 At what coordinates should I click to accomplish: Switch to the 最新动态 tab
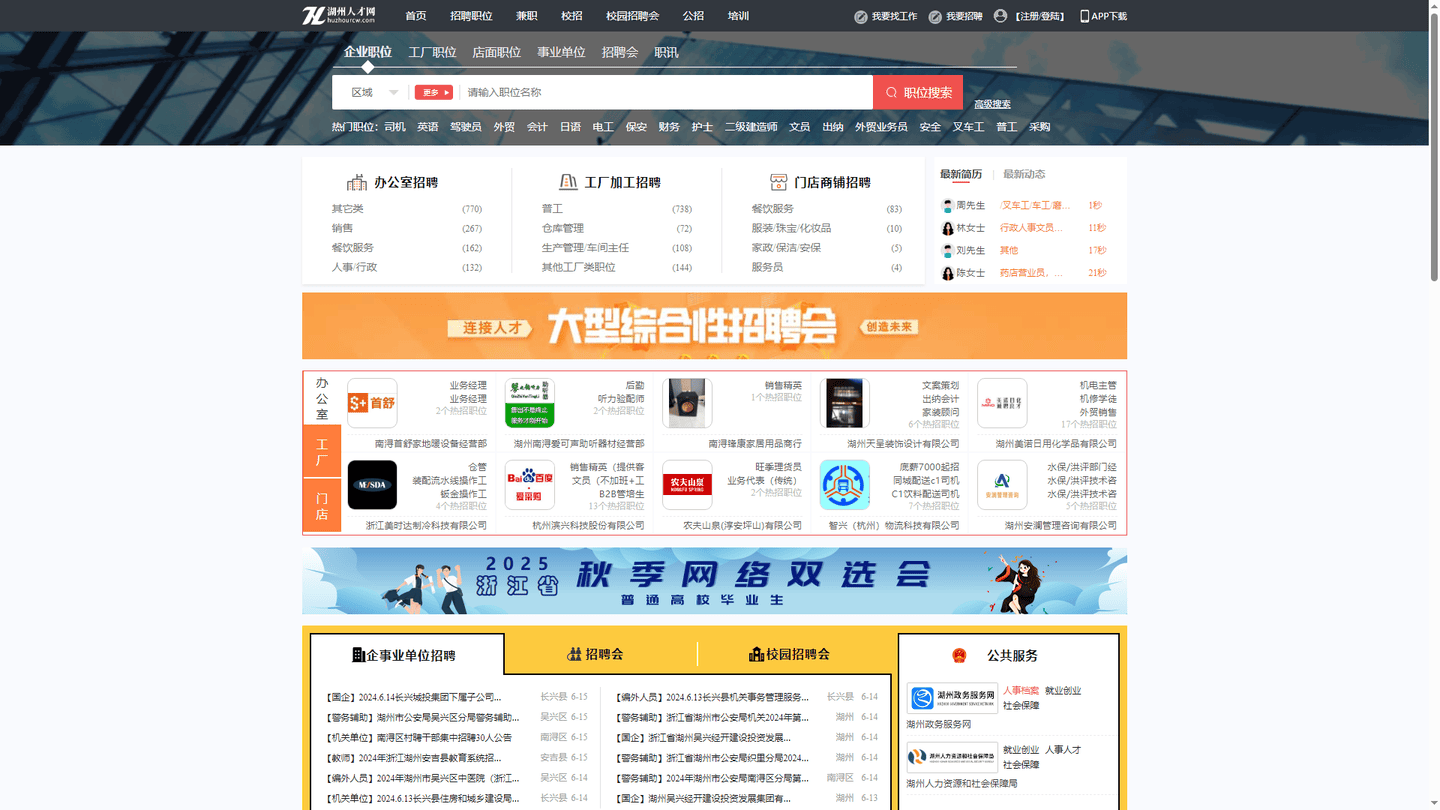click(1024, 174)
